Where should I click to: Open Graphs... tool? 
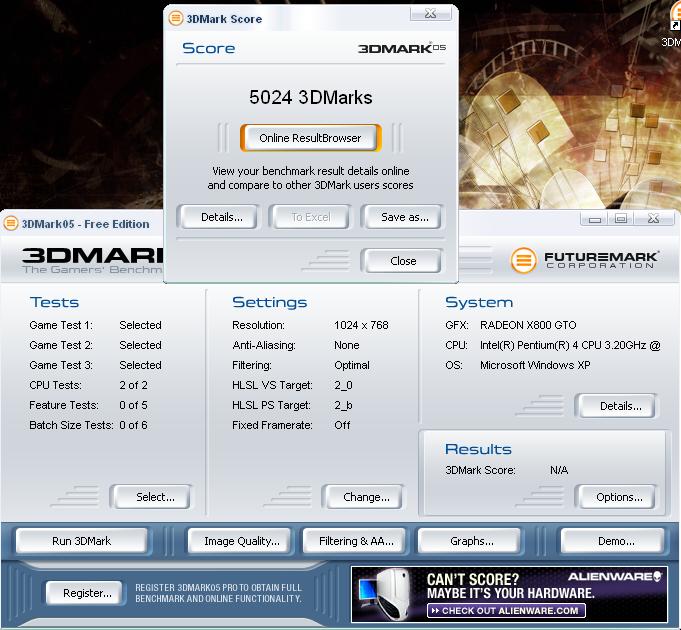pyautogui.click(x=471, y=541)
